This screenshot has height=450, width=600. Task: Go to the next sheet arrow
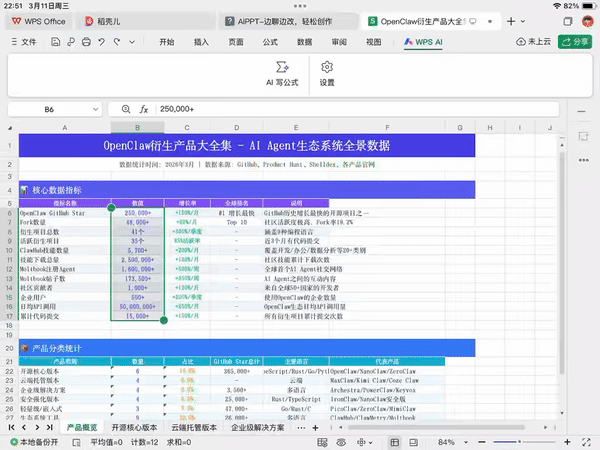(x=37, y=427)
